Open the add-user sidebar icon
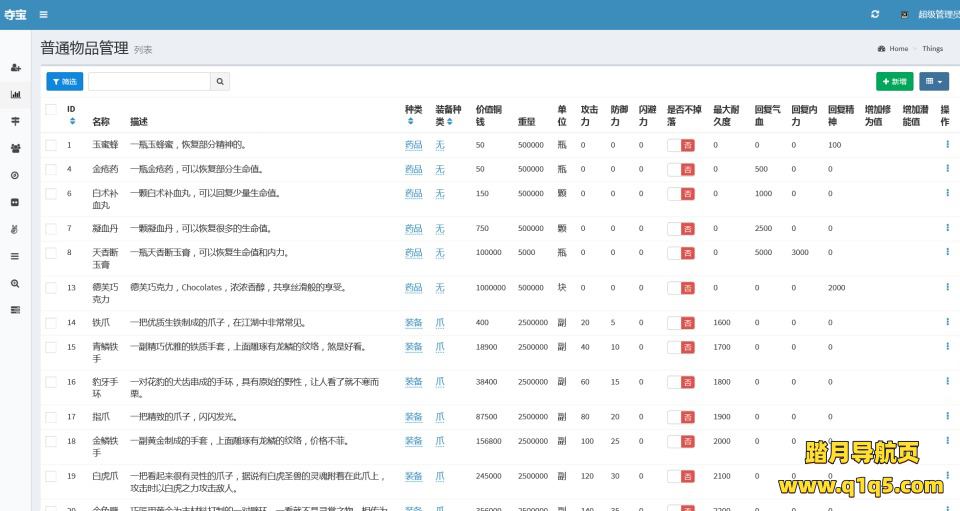 [x=15, y=67]
